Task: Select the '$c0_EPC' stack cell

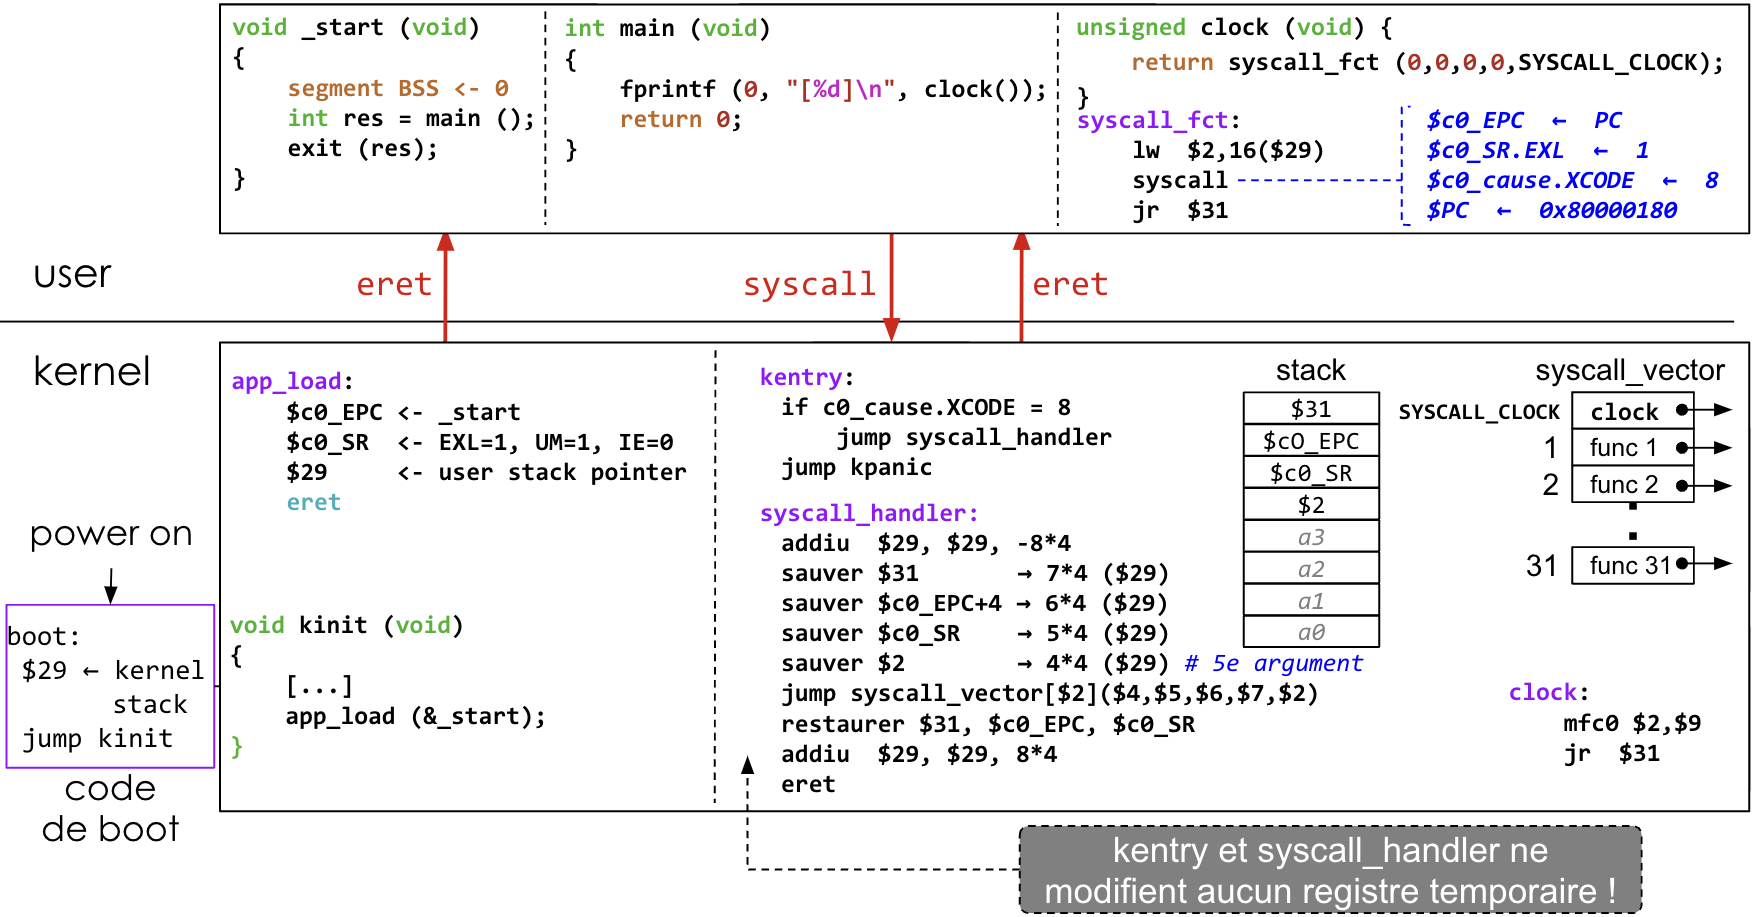Action: [x=1311, y=441]
